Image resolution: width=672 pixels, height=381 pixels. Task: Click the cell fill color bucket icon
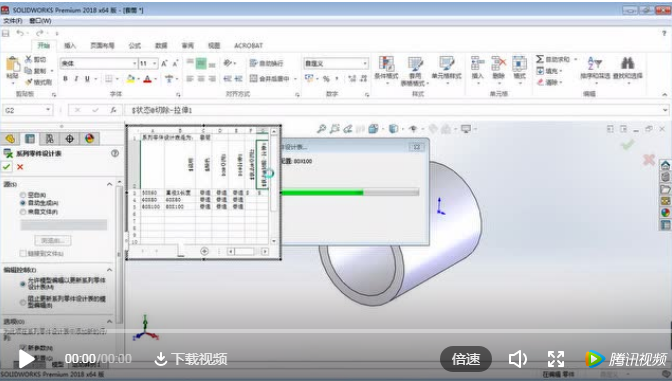(131, 78)
